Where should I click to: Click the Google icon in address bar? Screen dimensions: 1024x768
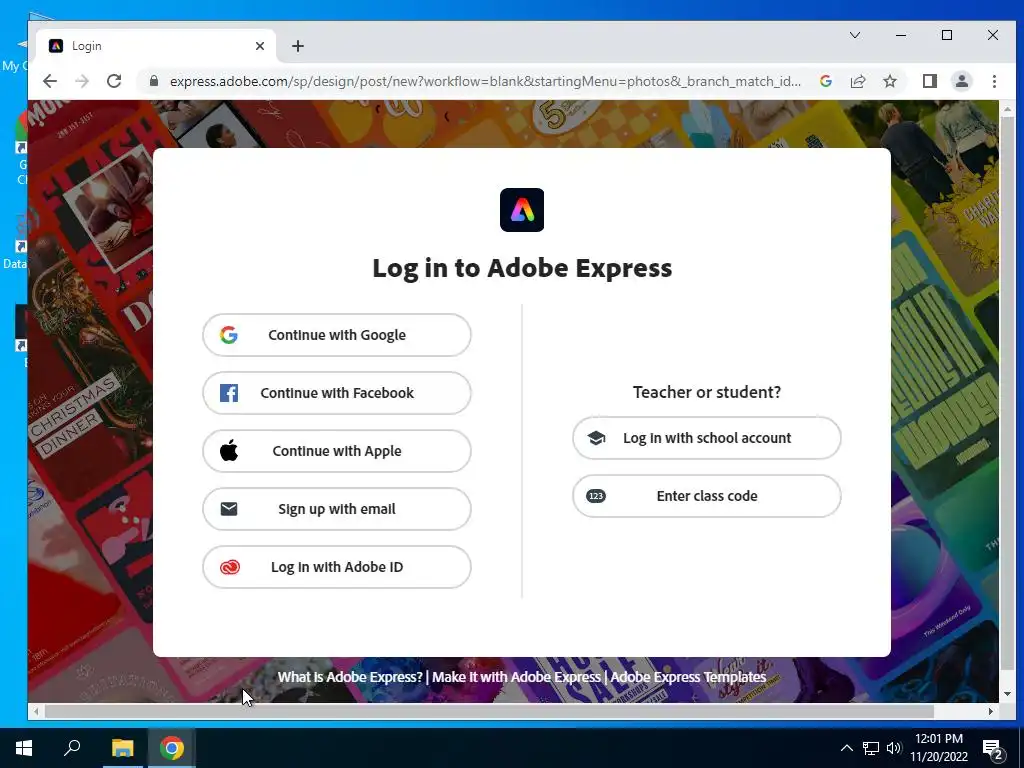(x=825, y=81)
